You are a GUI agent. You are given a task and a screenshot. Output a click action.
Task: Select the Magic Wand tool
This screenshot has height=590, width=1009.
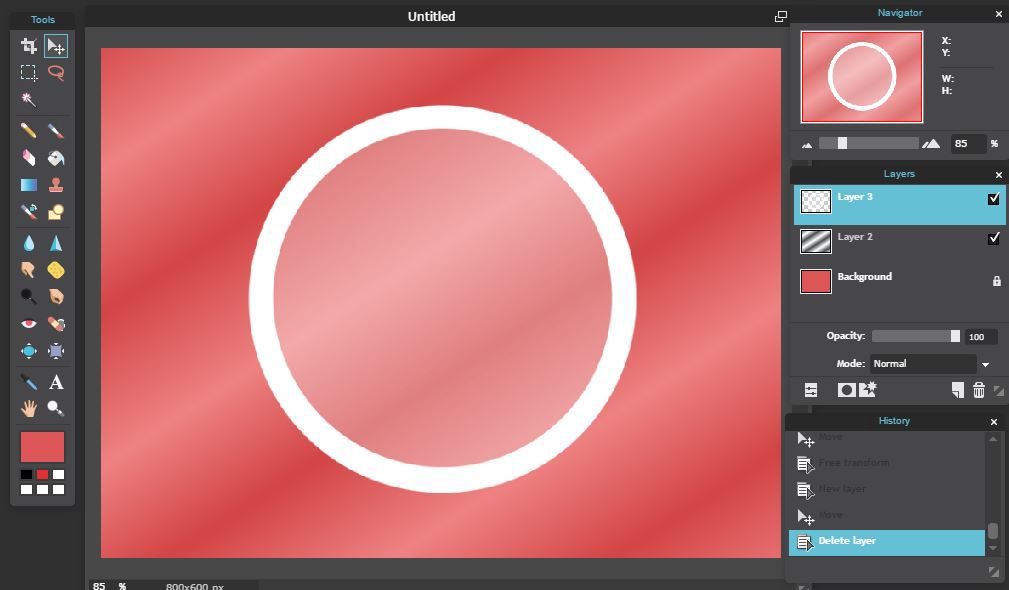tap(29, 100)
